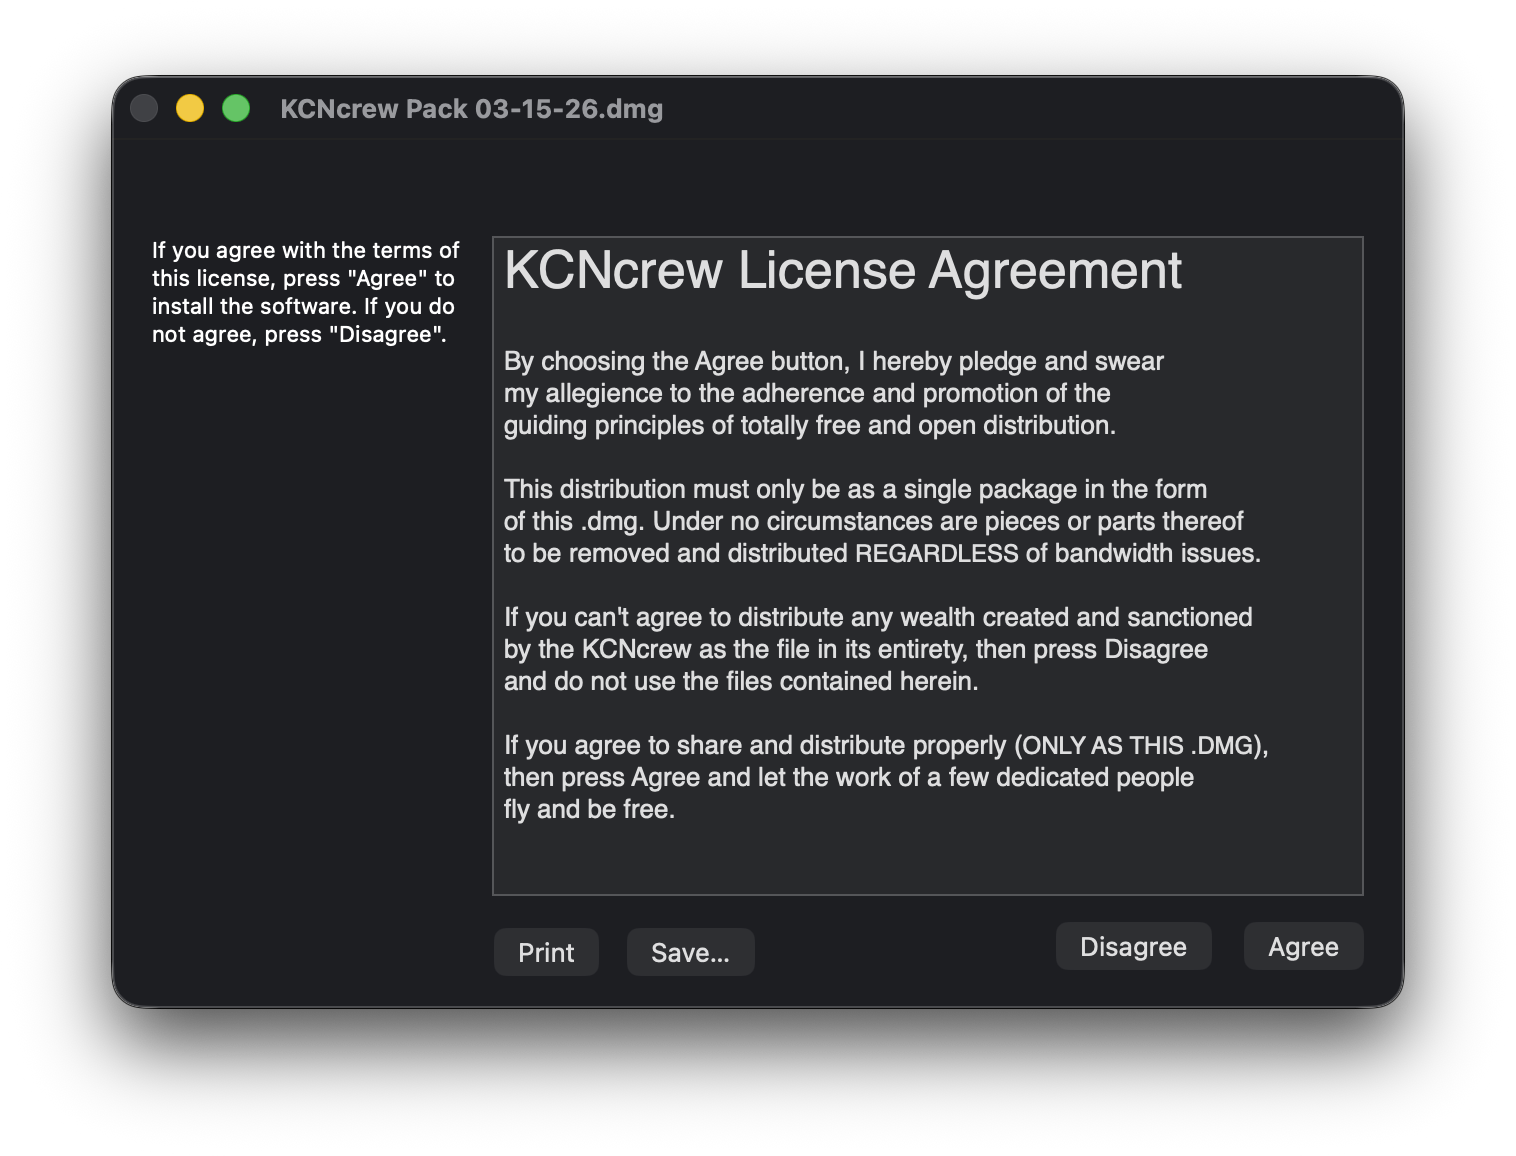
Task: Click the "fly and be free." line
Action: tap(589, 809)
